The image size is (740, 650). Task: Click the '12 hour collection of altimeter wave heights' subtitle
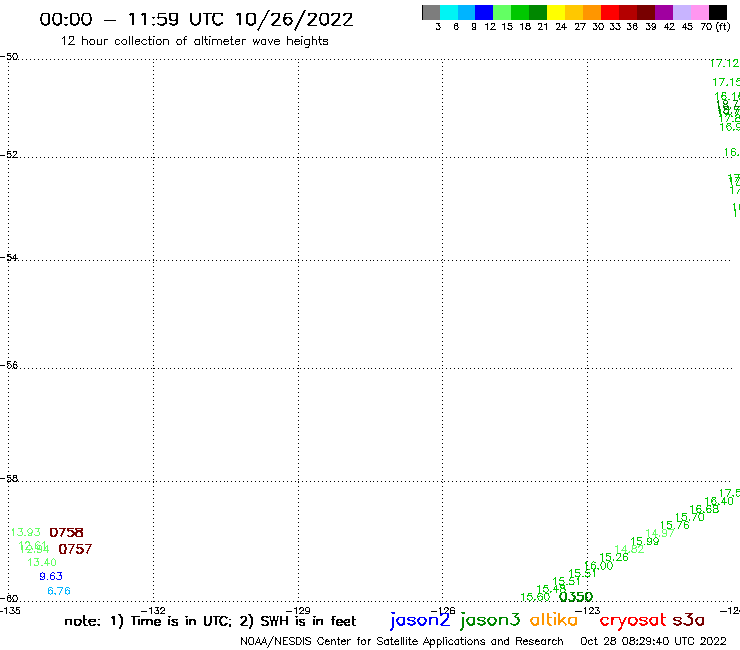[194, 41]
